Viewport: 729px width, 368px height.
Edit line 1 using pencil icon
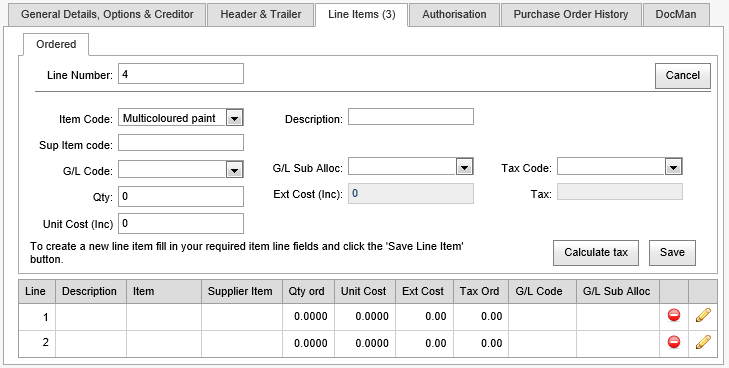pos(703,315)
